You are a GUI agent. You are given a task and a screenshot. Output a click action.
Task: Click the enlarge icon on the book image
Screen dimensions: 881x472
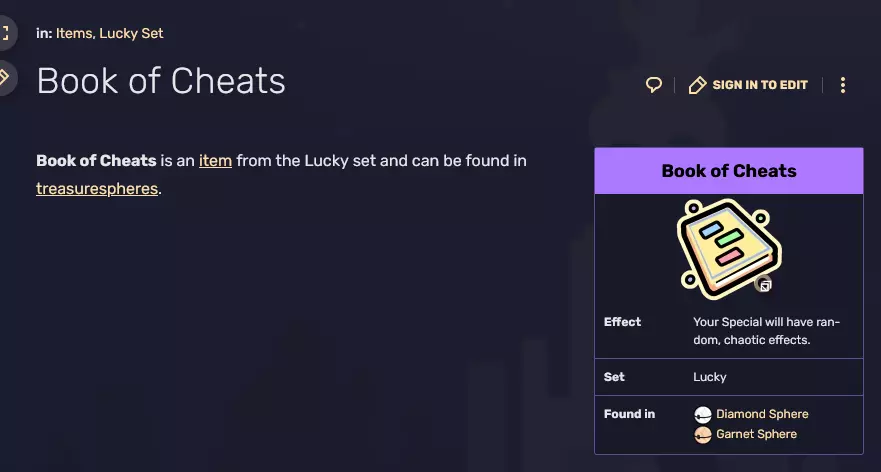(x=765, y=285)
